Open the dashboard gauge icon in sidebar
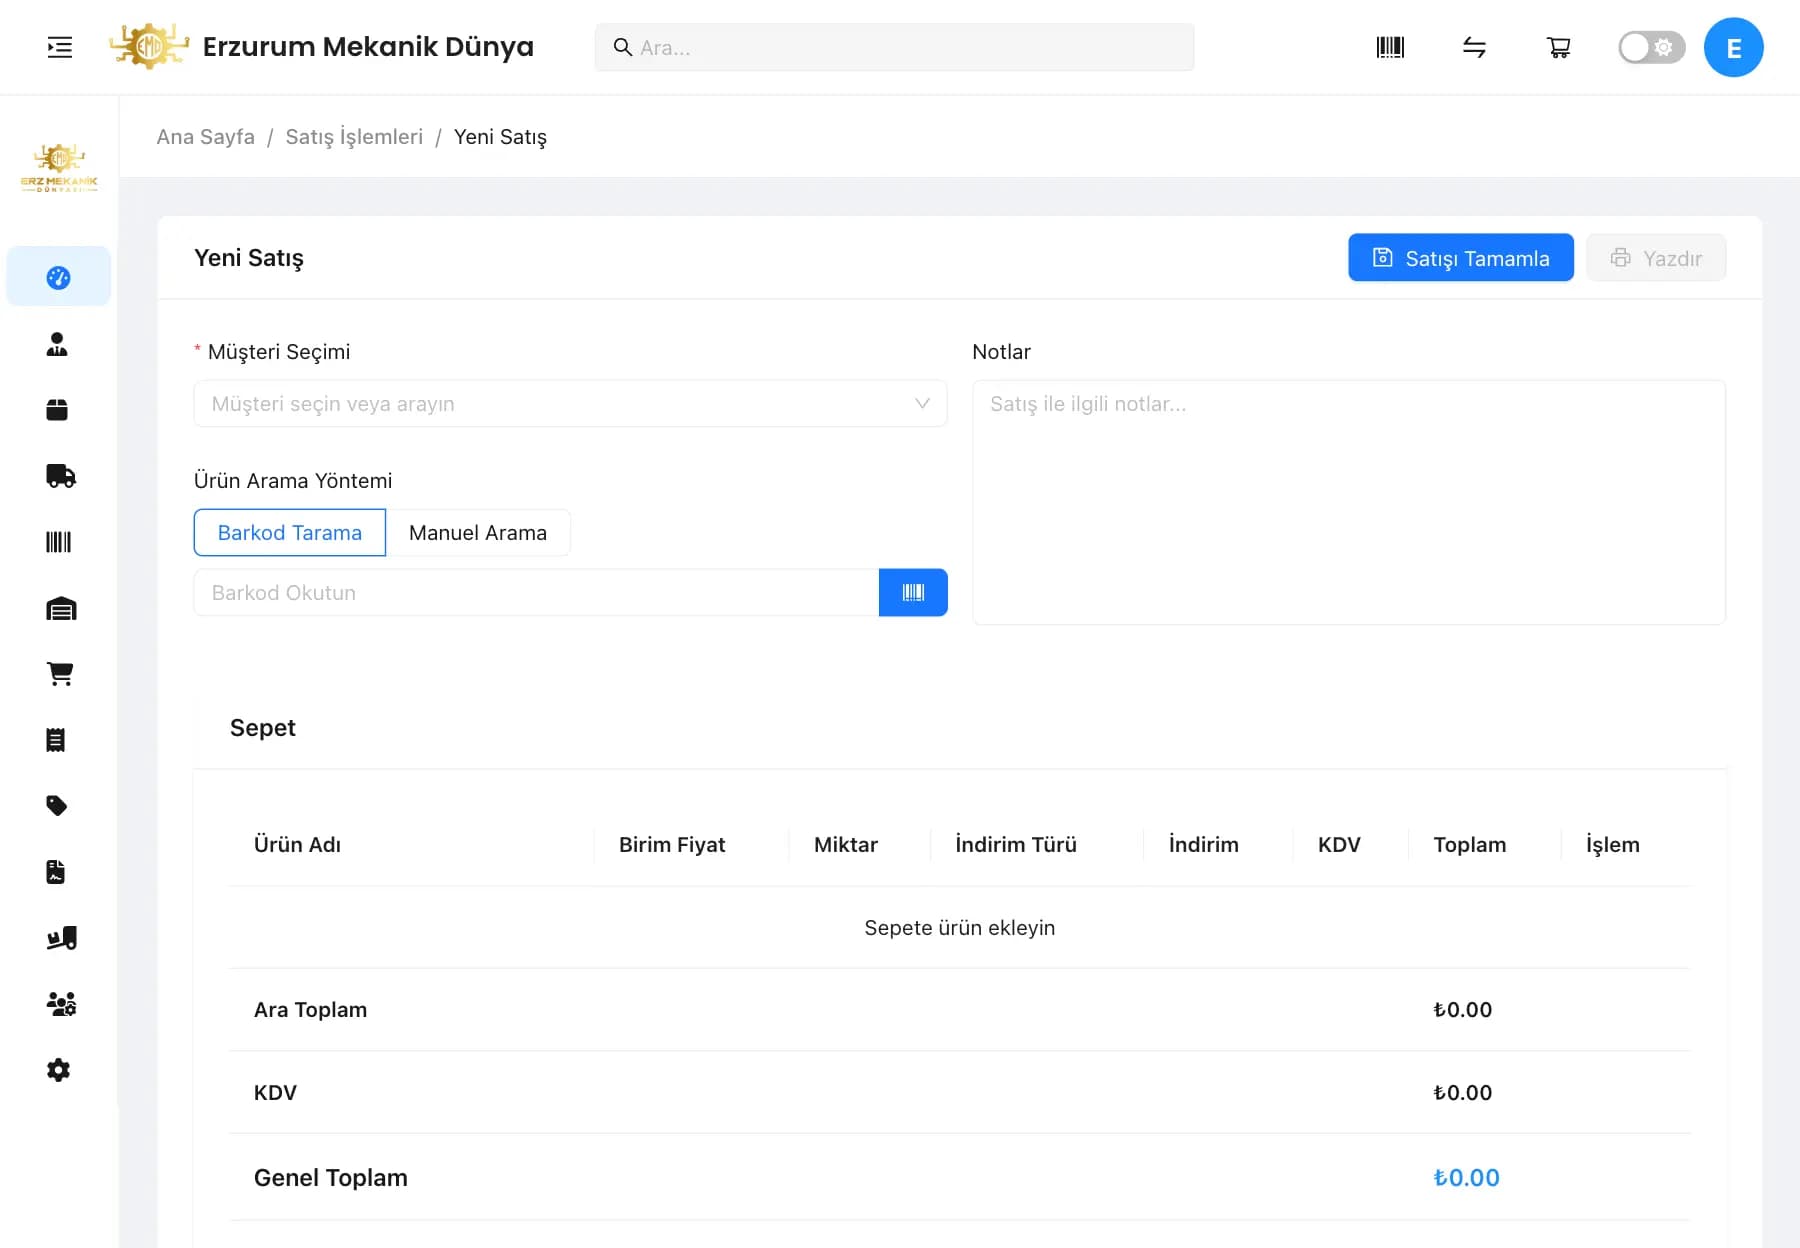This screenshot has height=1248, width=1800. coord(58,277)
